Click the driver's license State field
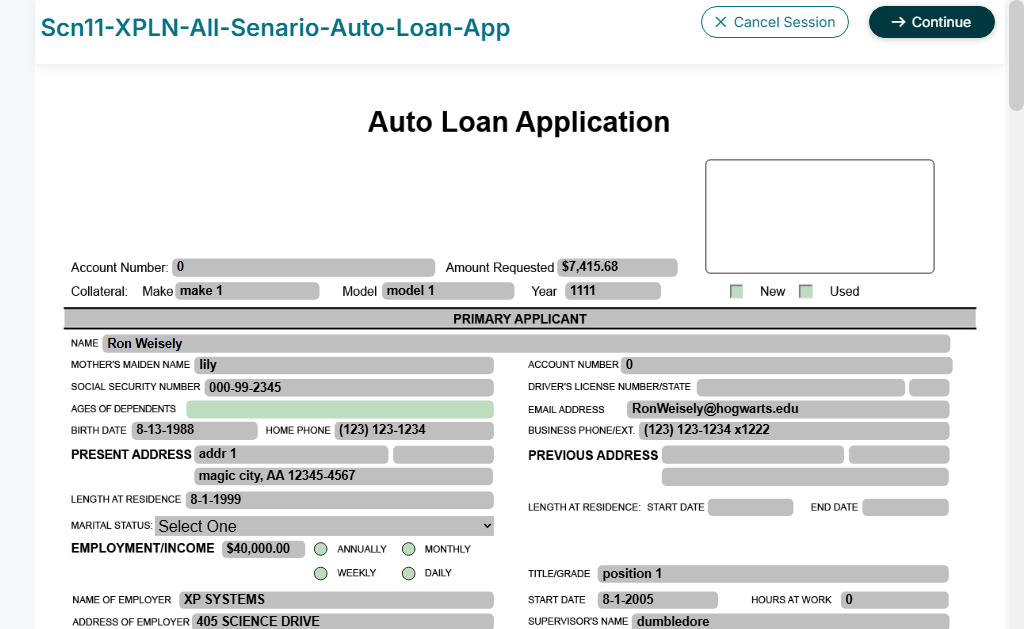The height and width of the screenshot is (629, 1024). (929, 387)
